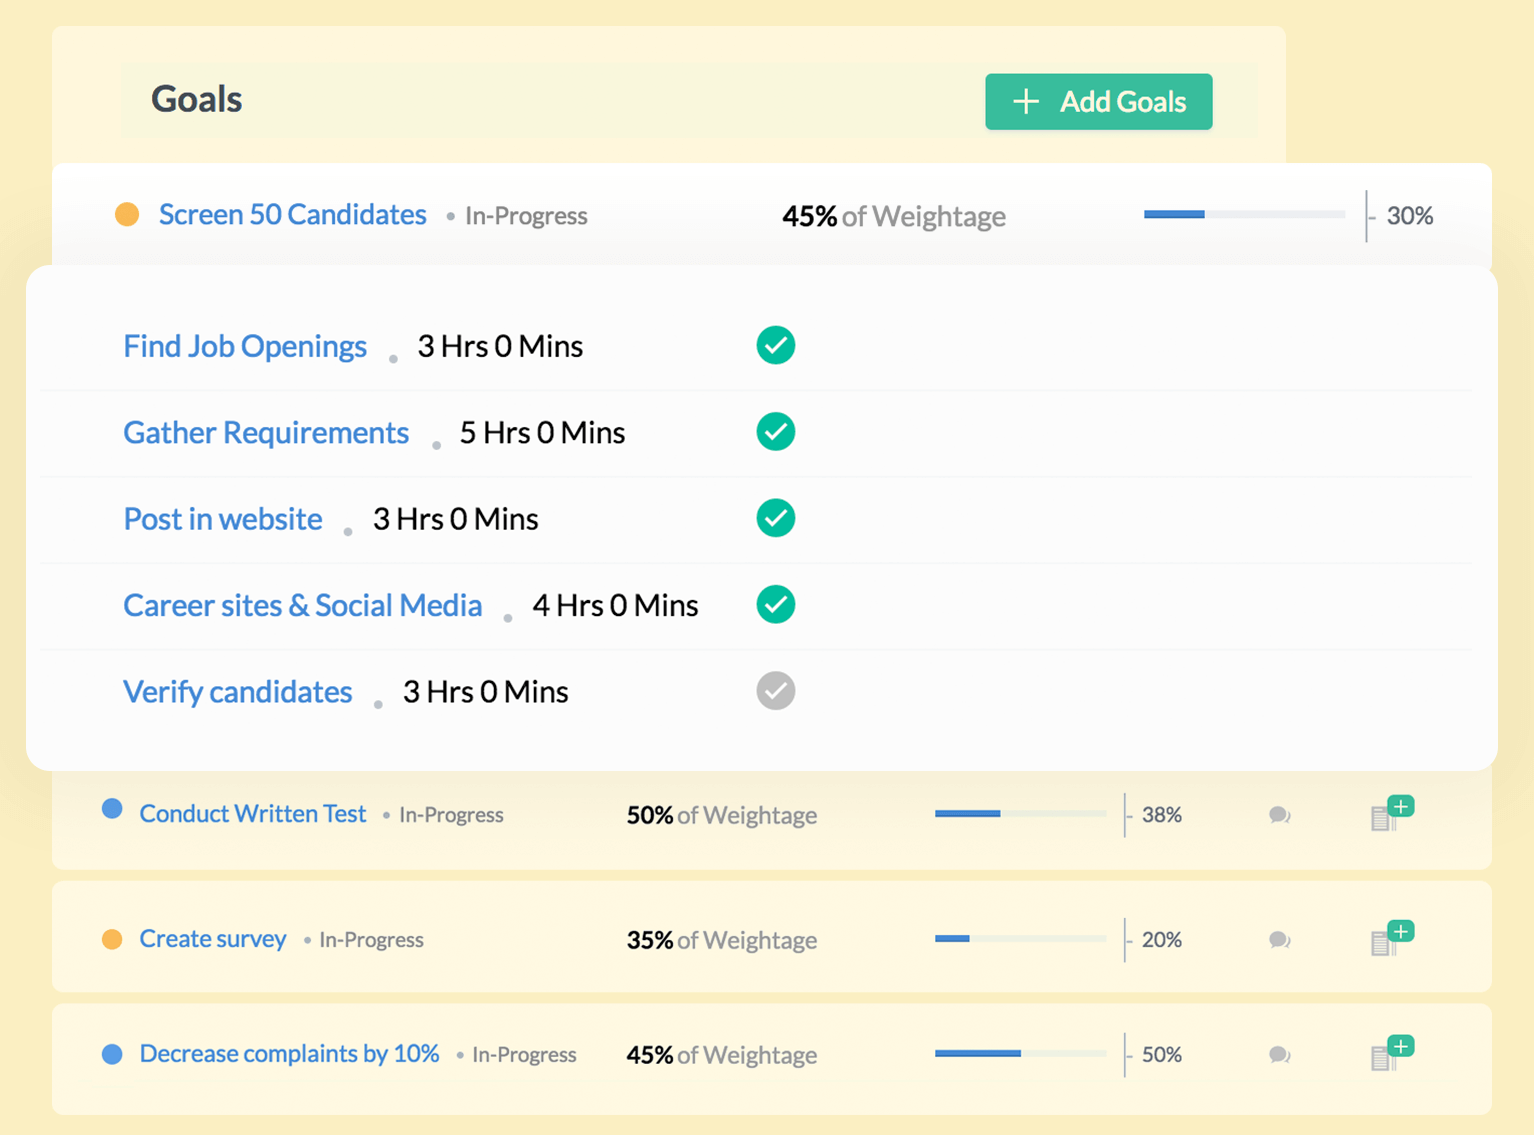
Task: Click the Screen 50 Candidates progress bar
Action: 1243,215
